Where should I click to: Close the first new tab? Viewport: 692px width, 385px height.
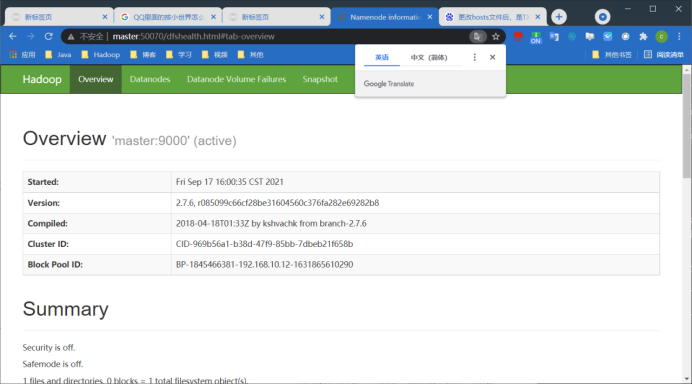click(x=105, y=17)
